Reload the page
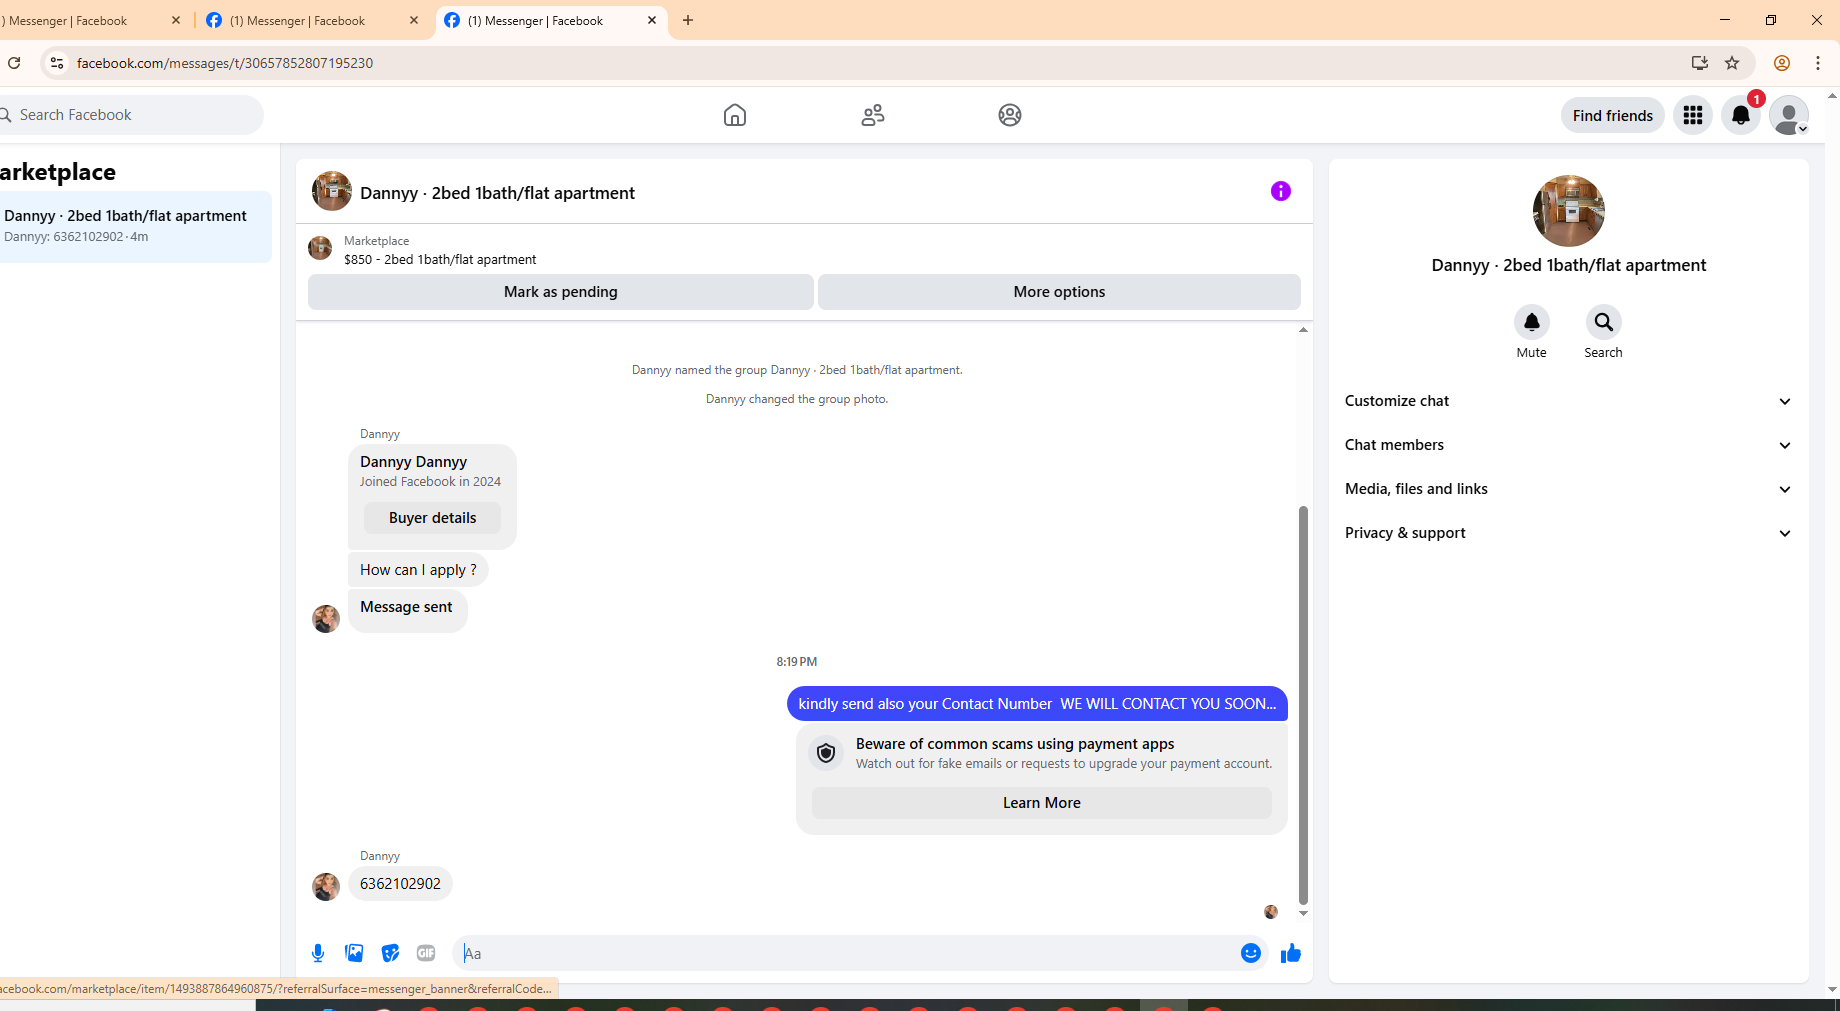The height and width of the screenshot is (1011, 1840). click(14, 63)
